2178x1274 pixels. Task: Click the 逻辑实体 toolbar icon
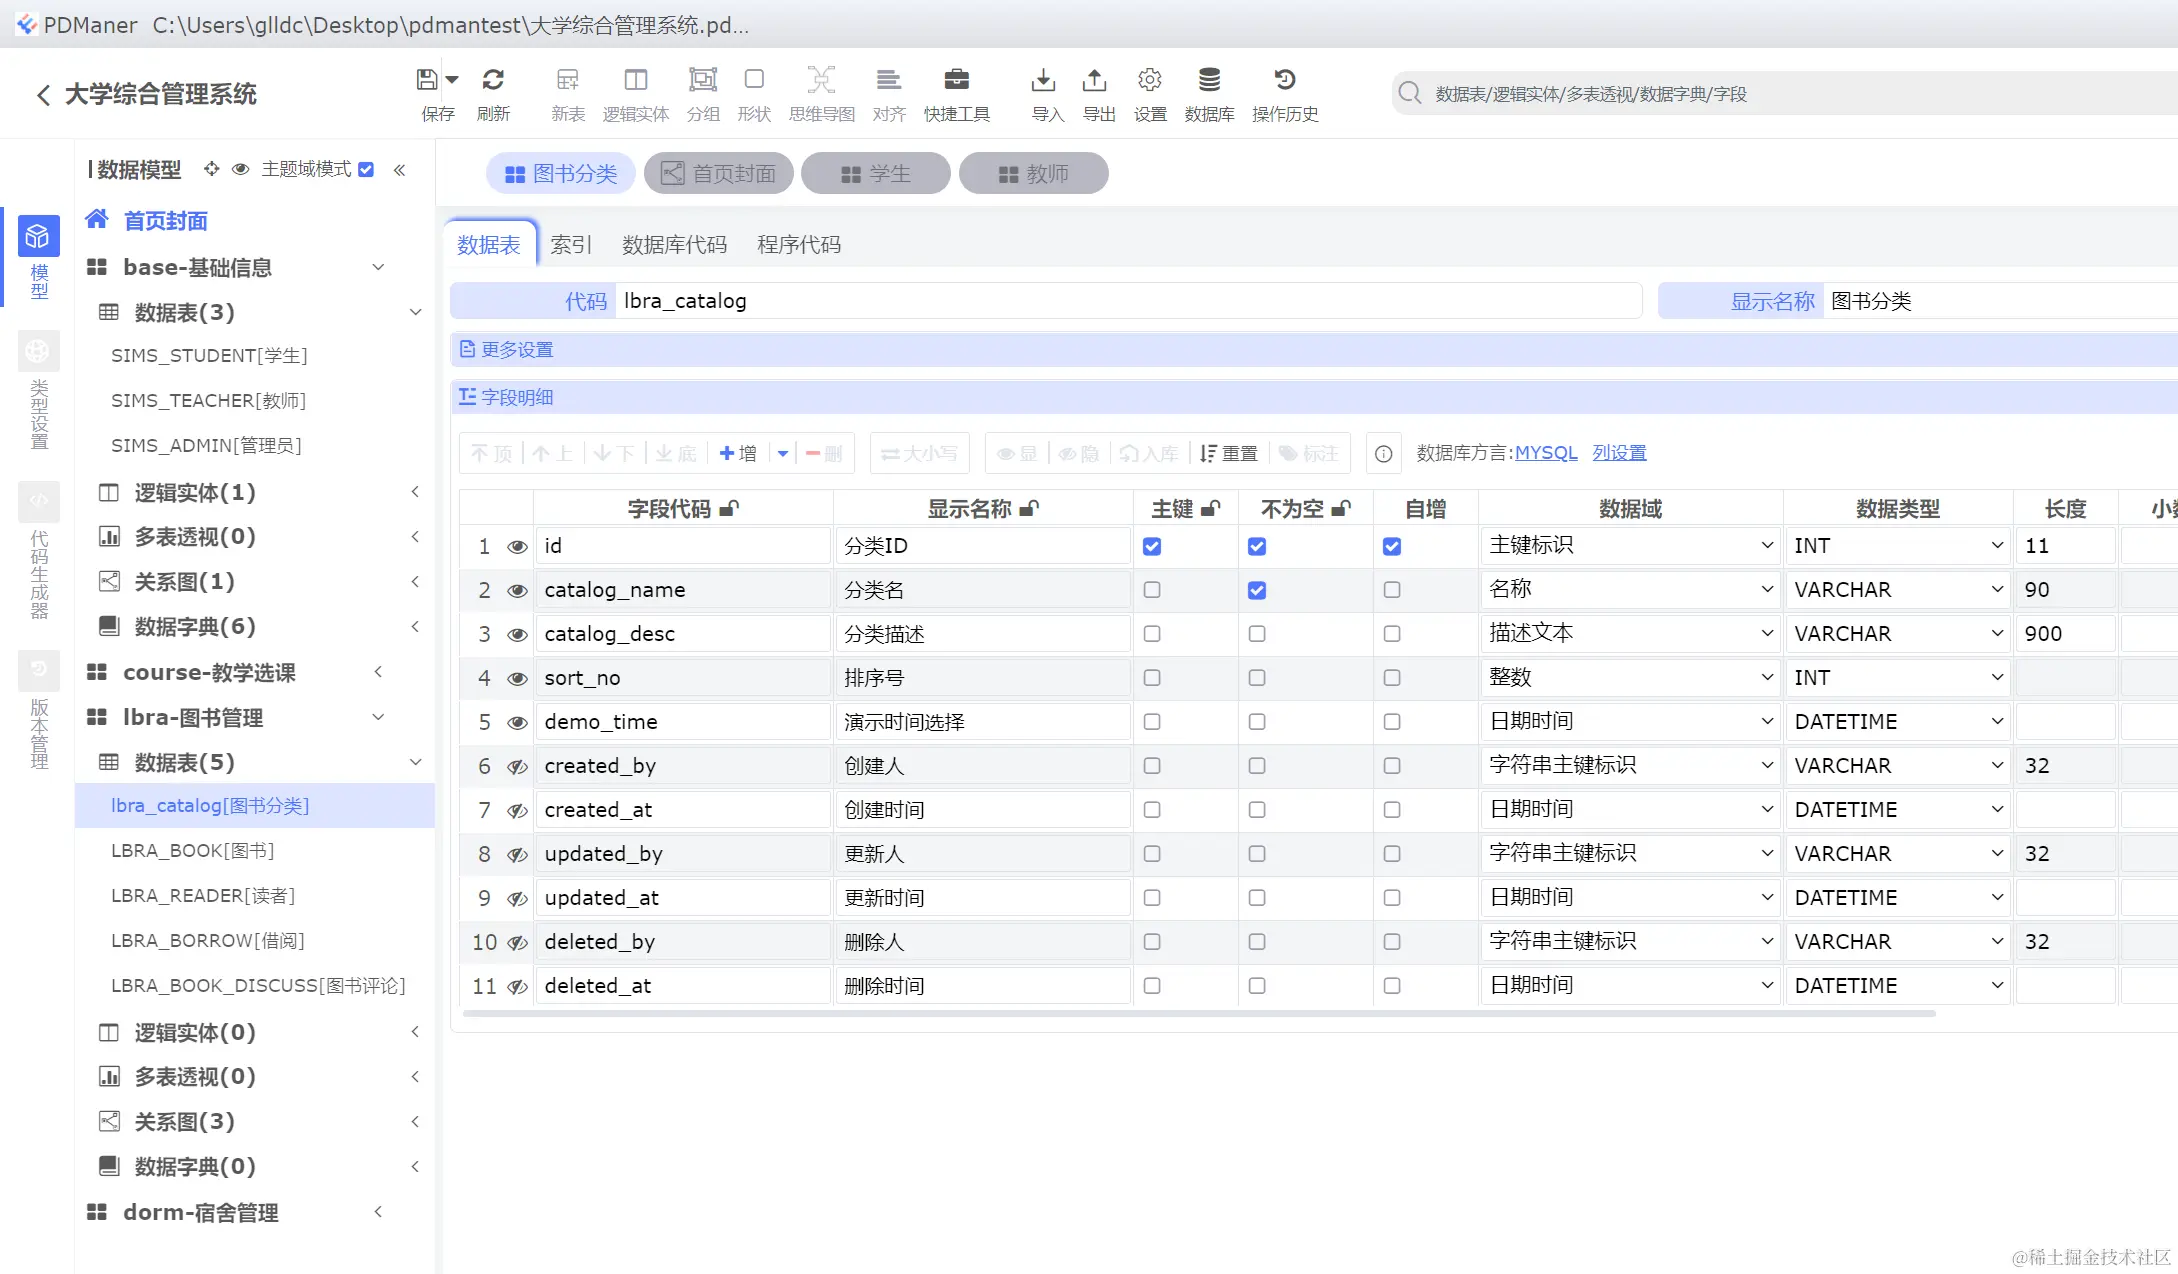pos(636,80)
